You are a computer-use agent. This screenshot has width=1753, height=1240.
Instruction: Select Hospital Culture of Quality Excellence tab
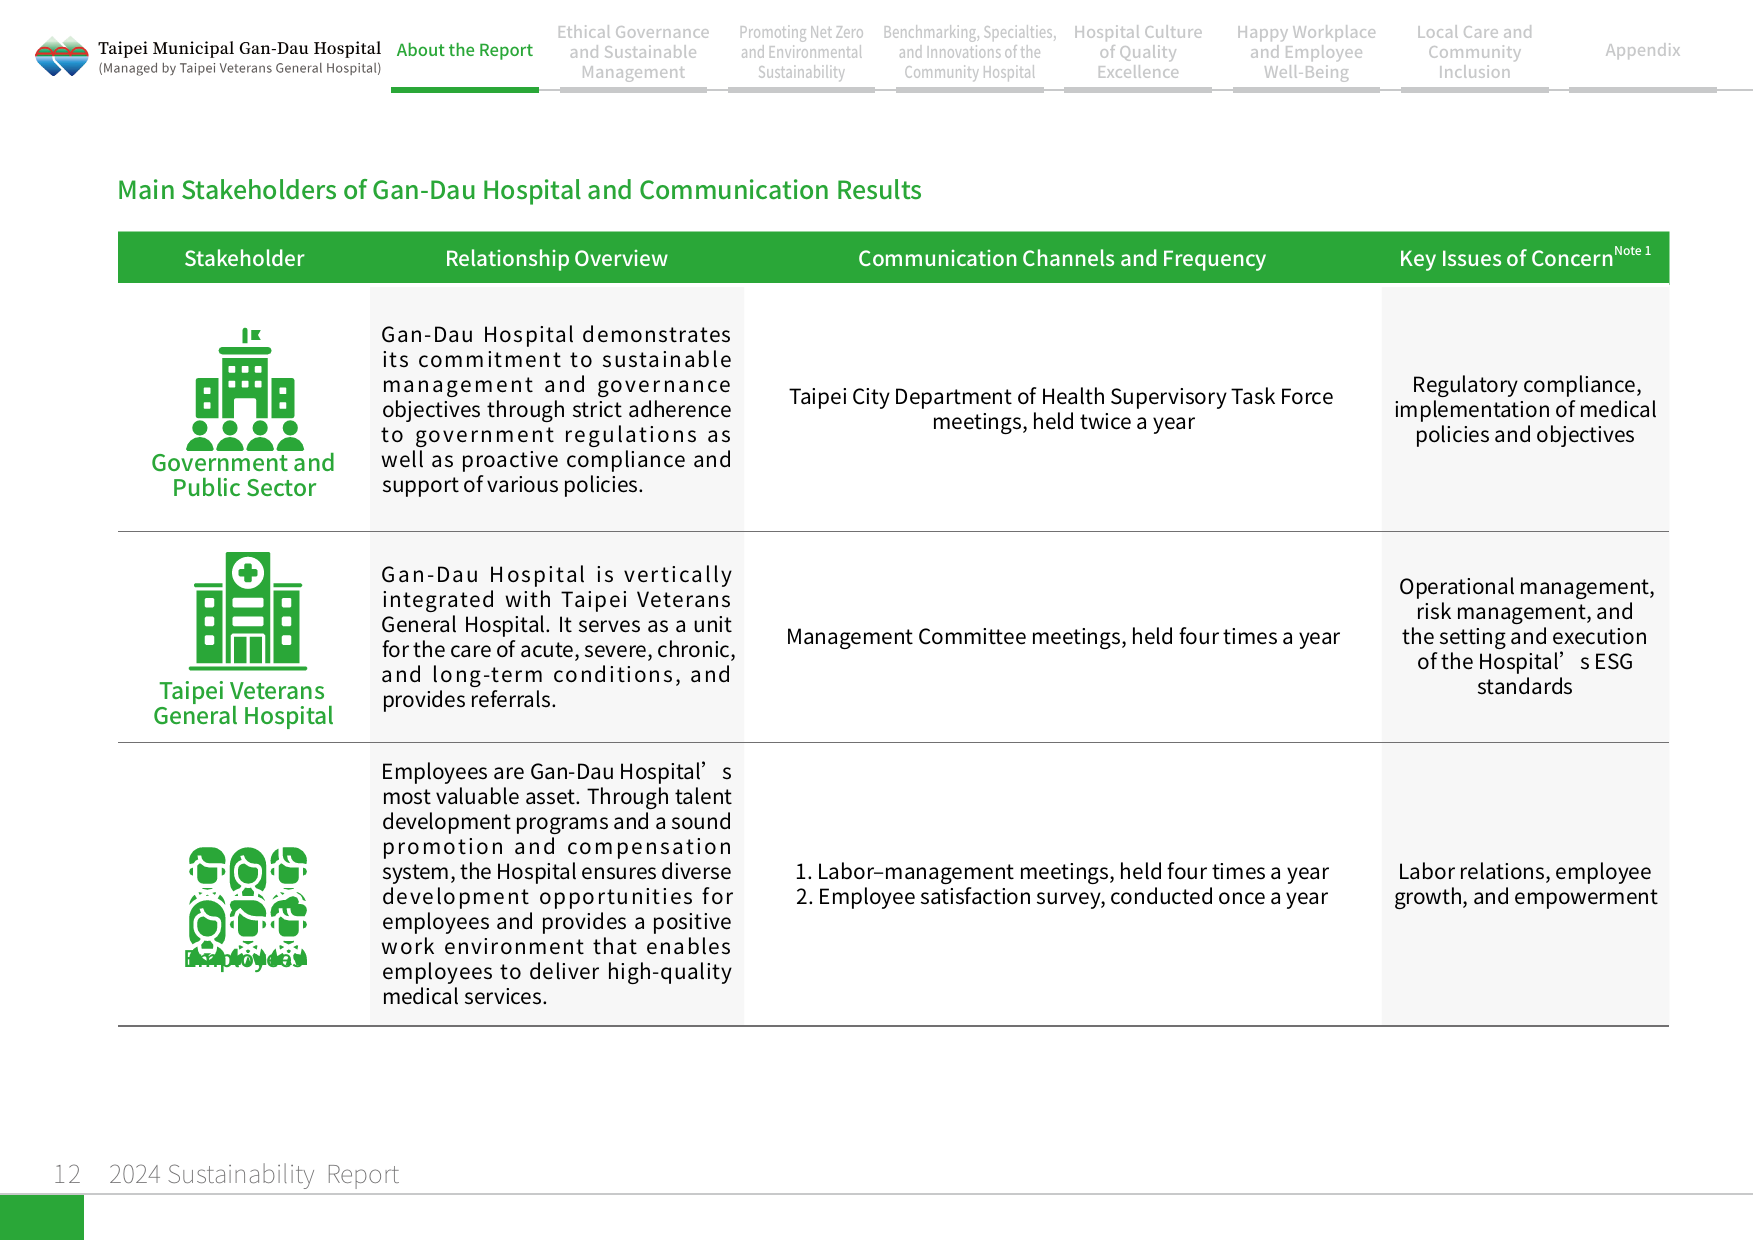click(1138, 52)
